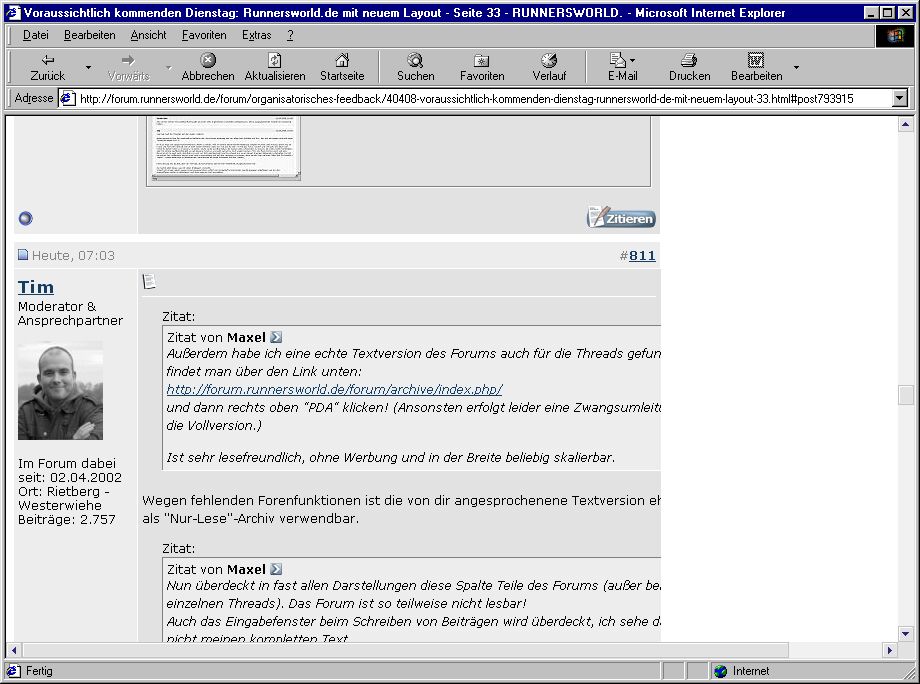Open the Datei menu
The width and height of the screenshot is (920, 684).
(x=35, y=35)
